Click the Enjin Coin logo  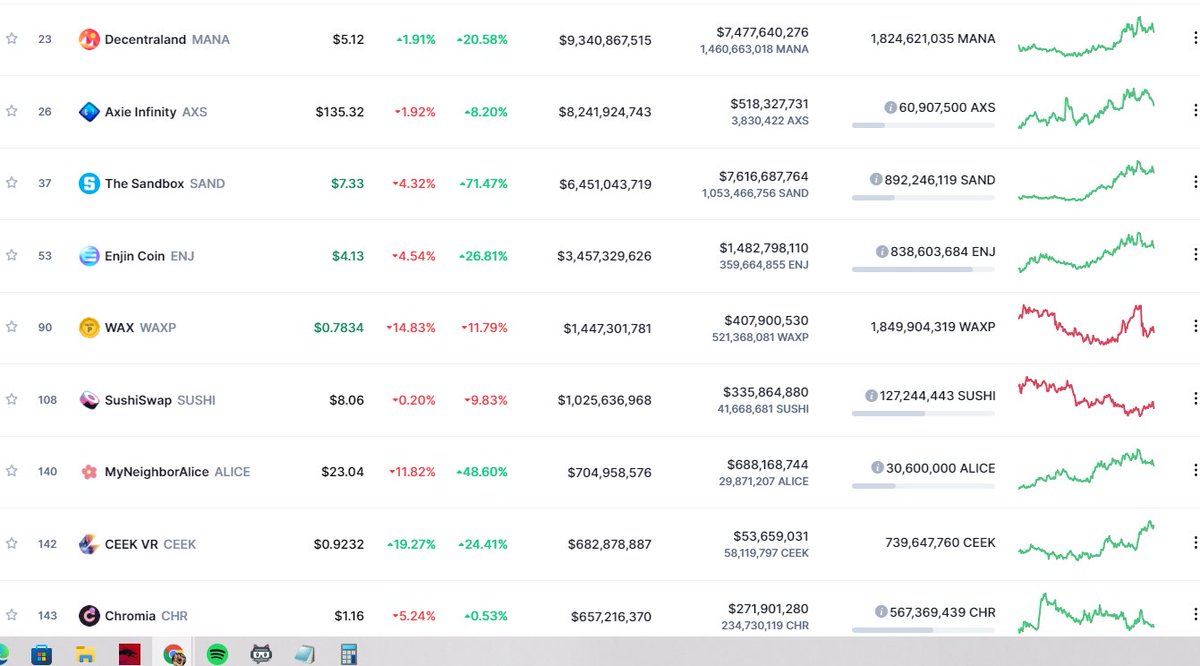[x=89, y=256]
